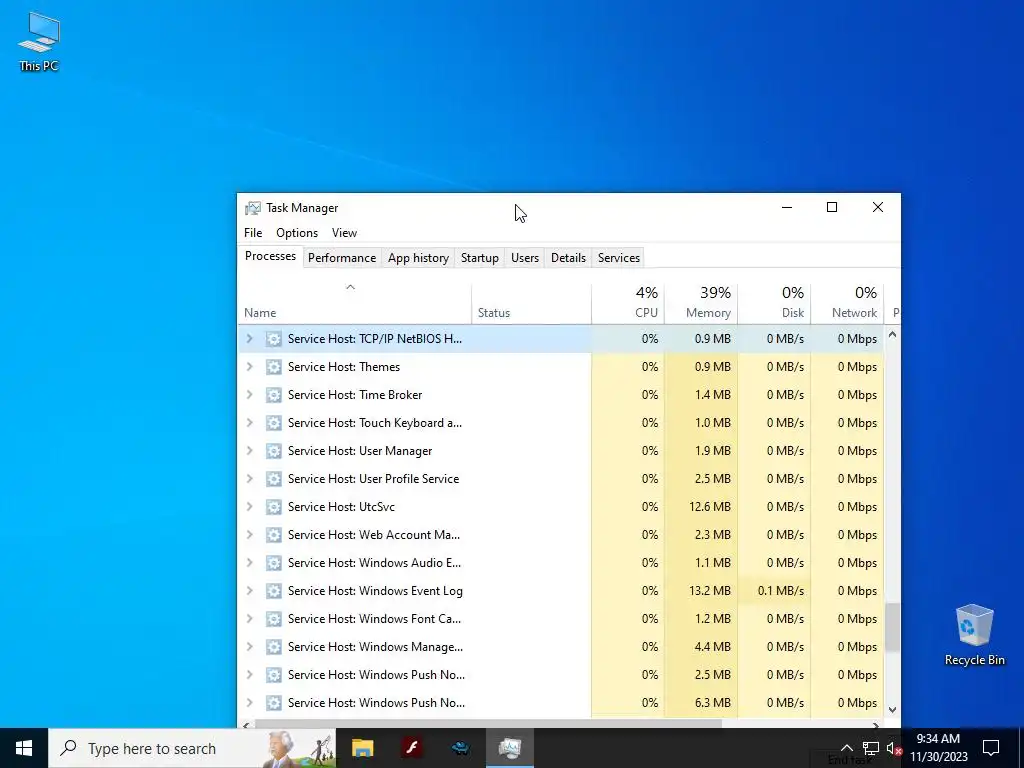Open the File menu
This screenshot has height=768, width=1024.
pyautogui.click(x=253, y=232)
